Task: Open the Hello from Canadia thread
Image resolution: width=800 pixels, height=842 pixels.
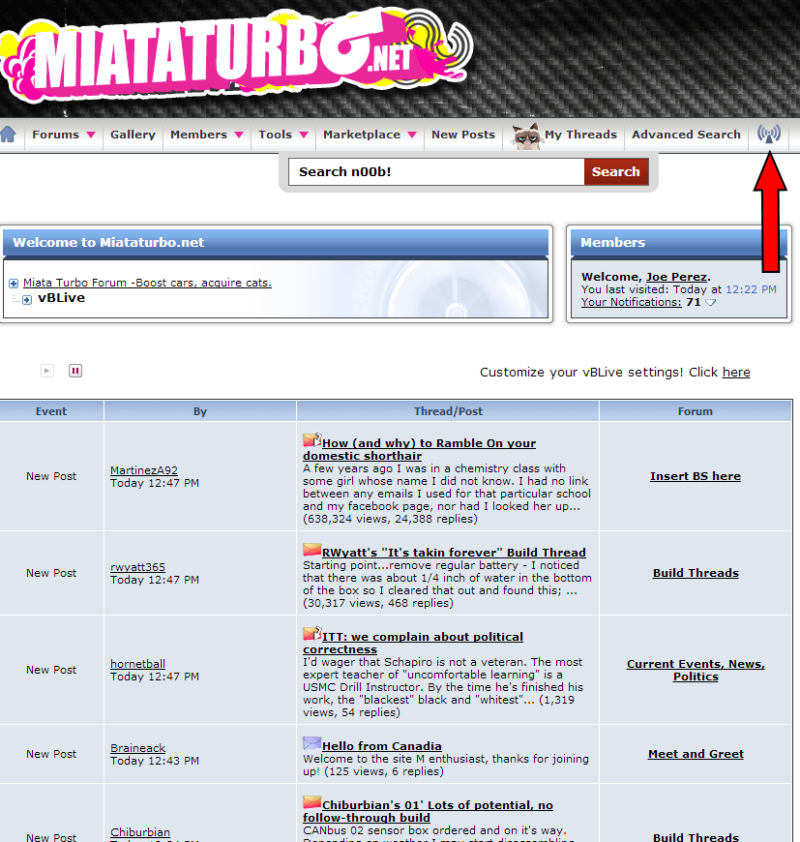Action: point(382,746)
